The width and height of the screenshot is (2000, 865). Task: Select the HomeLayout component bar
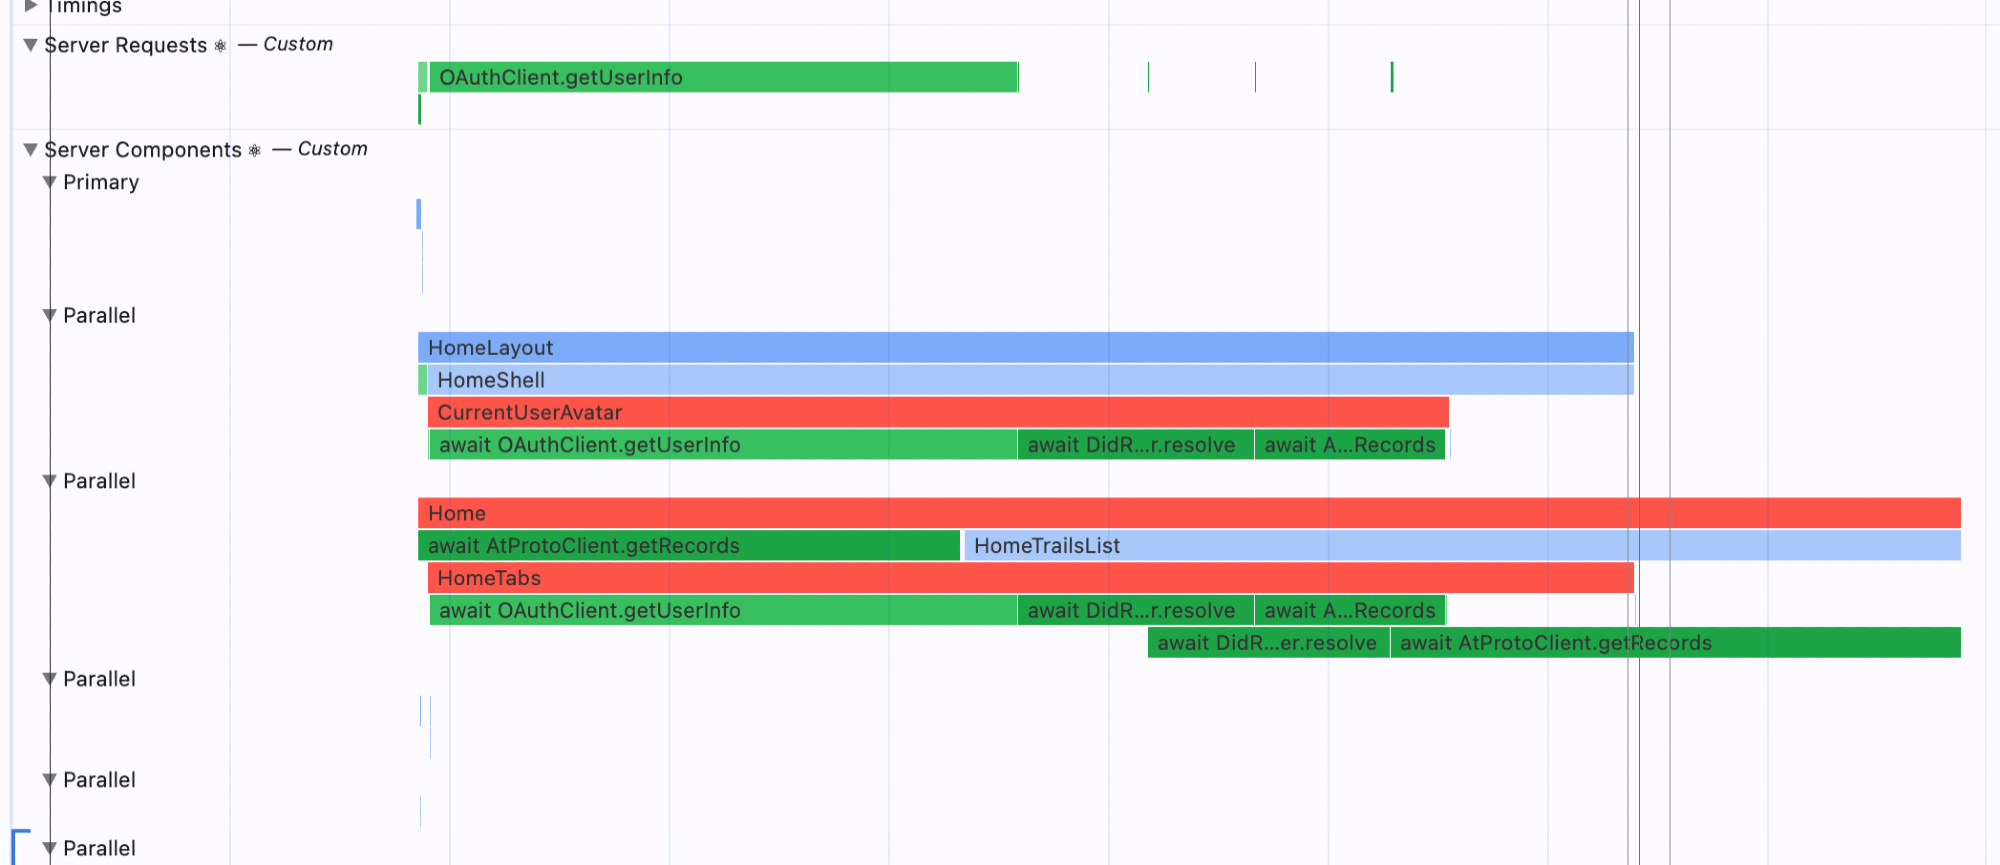(x=1025, y=347)
